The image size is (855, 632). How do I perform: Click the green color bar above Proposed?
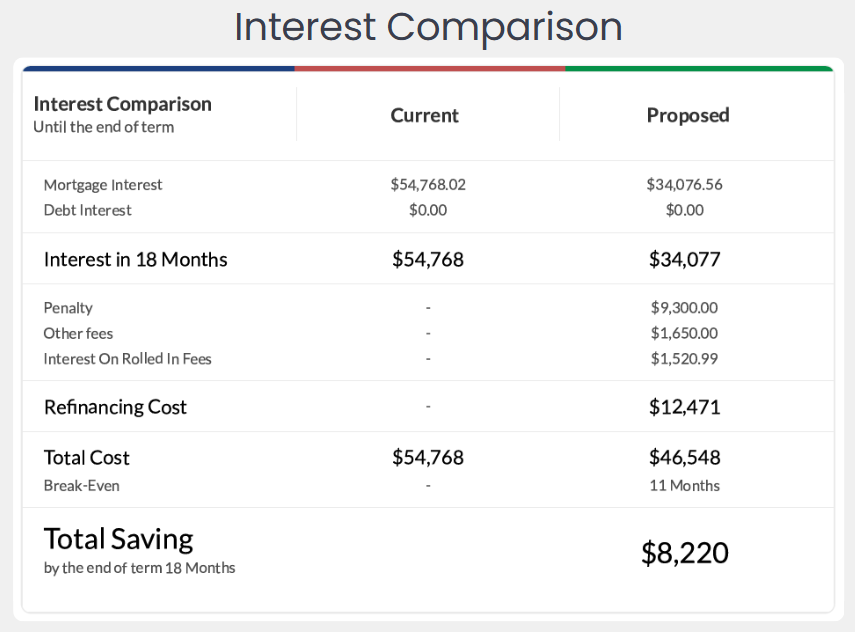pos(698,69)
